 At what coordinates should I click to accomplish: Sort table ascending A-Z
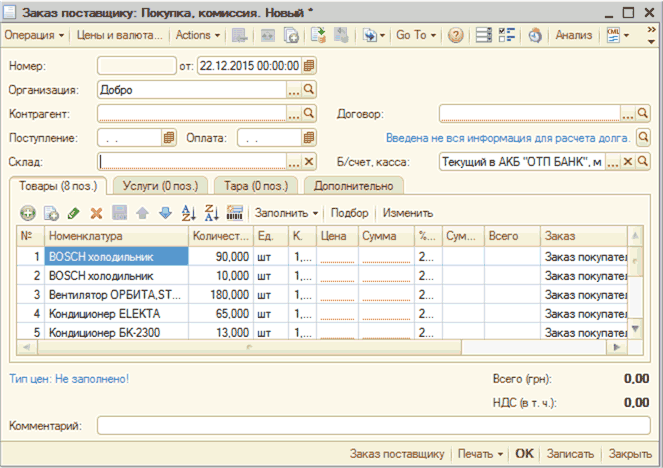tap(189, 213)
